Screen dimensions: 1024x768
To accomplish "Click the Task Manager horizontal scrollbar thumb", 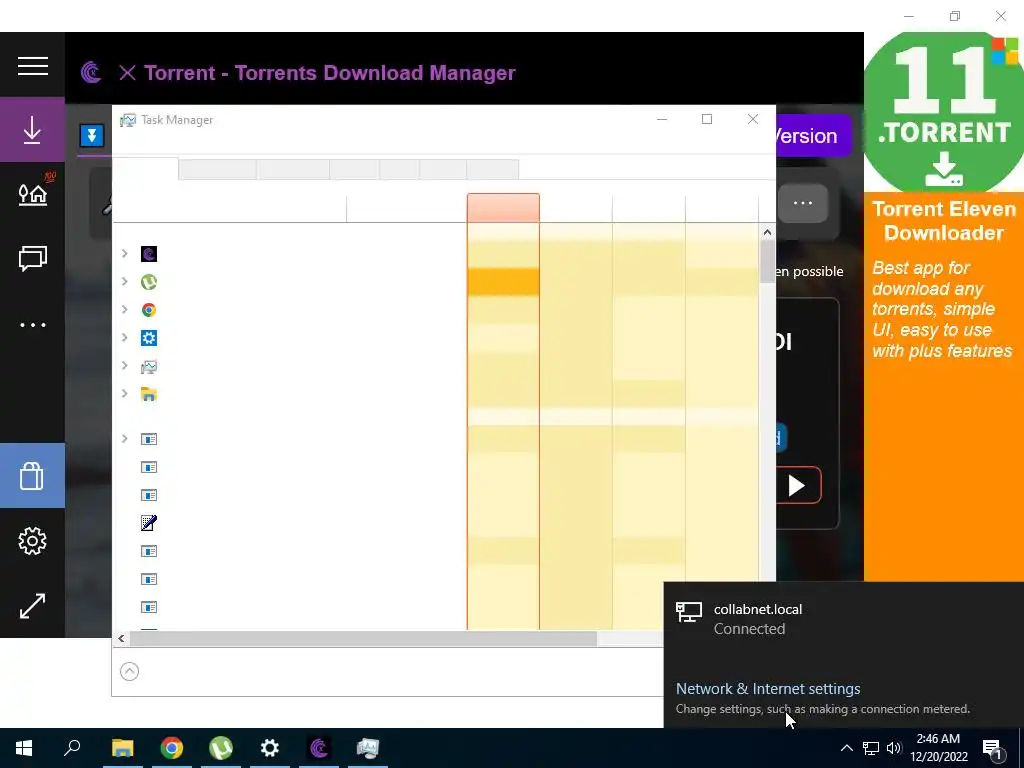I will pos(363,639).
